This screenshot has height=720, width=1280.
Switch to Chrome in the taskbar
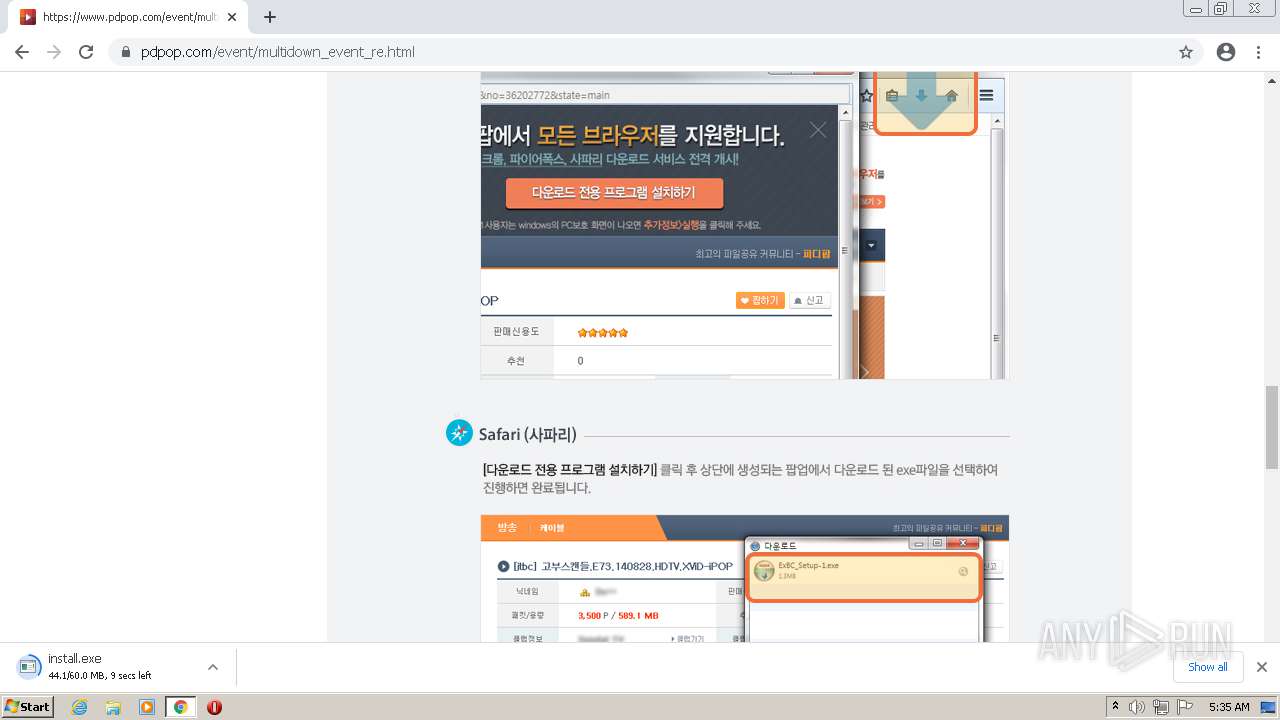[x=181, y=707]
